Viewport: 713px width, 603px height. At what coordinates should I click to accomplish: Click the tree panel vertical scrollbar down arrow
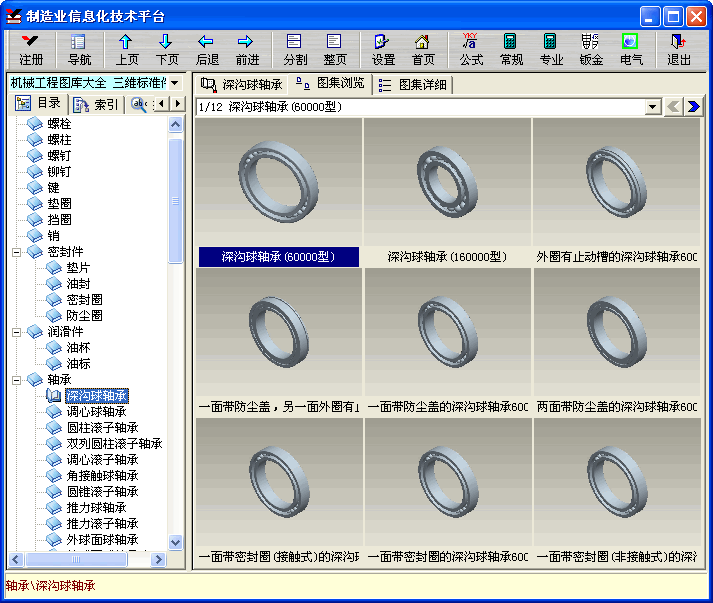click(176, 542)
